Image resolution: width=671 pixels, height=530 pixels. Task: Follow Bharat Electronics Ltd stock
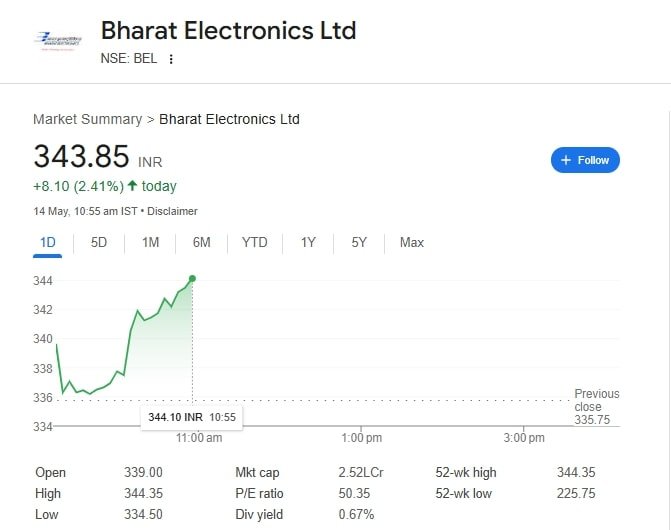pos(585,160)
